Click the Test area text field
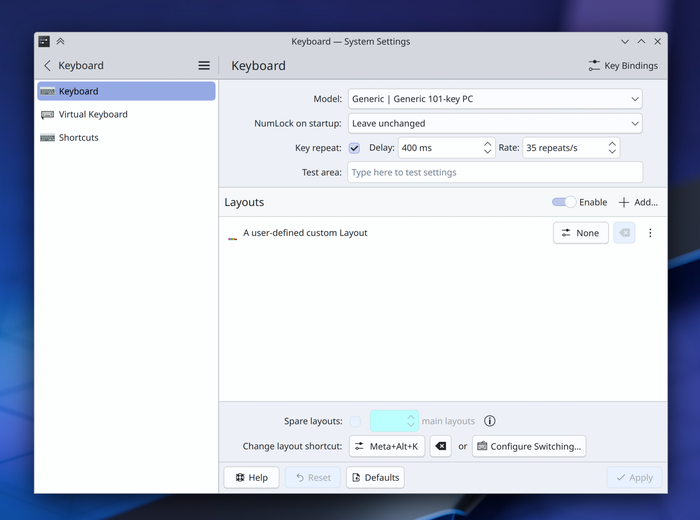The height and width of the screenshot is (520, 700). tap(495, 172)
